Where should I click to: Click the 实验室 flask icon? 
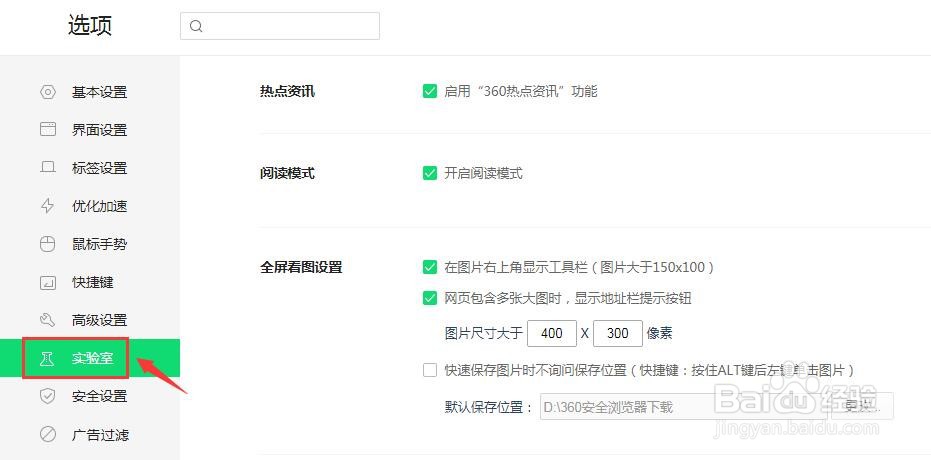[x=46, y=359]
